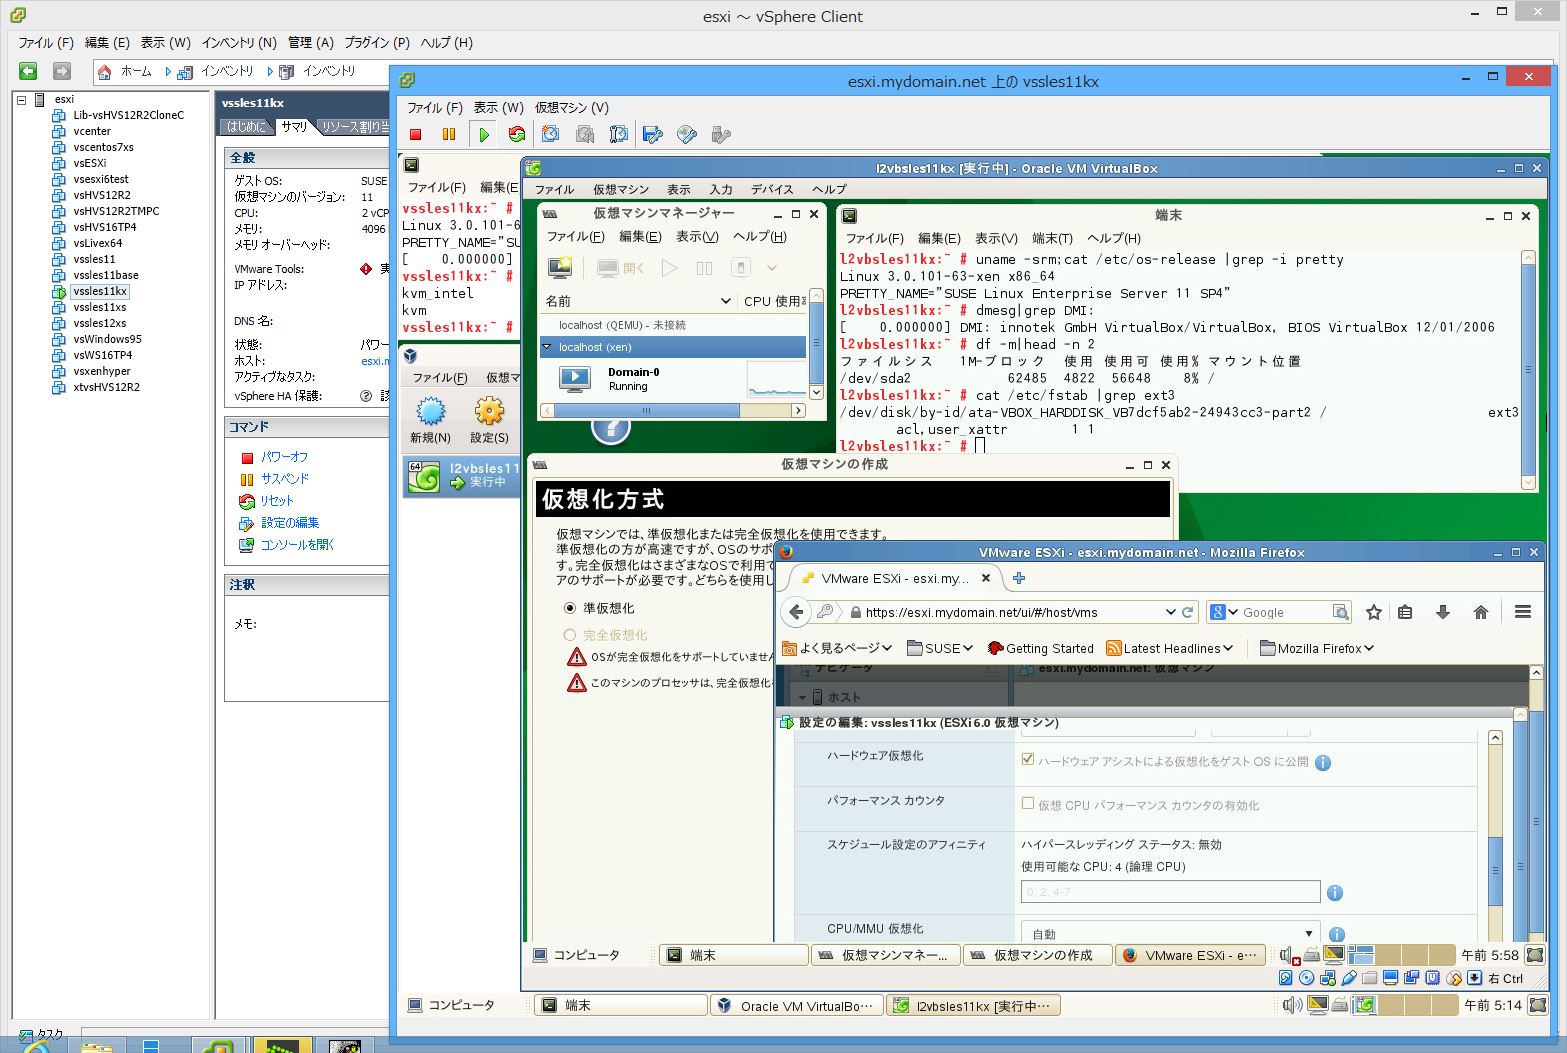Screen dimensions: 1567x1053
Task: Collapse the ホスト navigator section in ESXi
Action: pyautogui.click(x=802, y=697)
